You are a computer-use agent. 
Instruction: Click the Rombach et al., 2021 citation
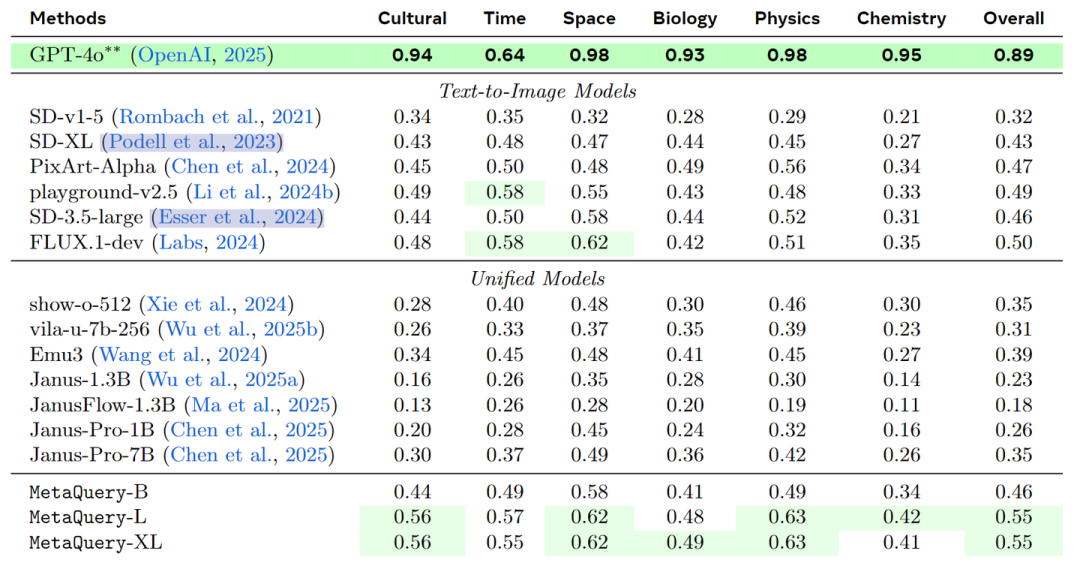pyautogui.click(x=216, y=116)
